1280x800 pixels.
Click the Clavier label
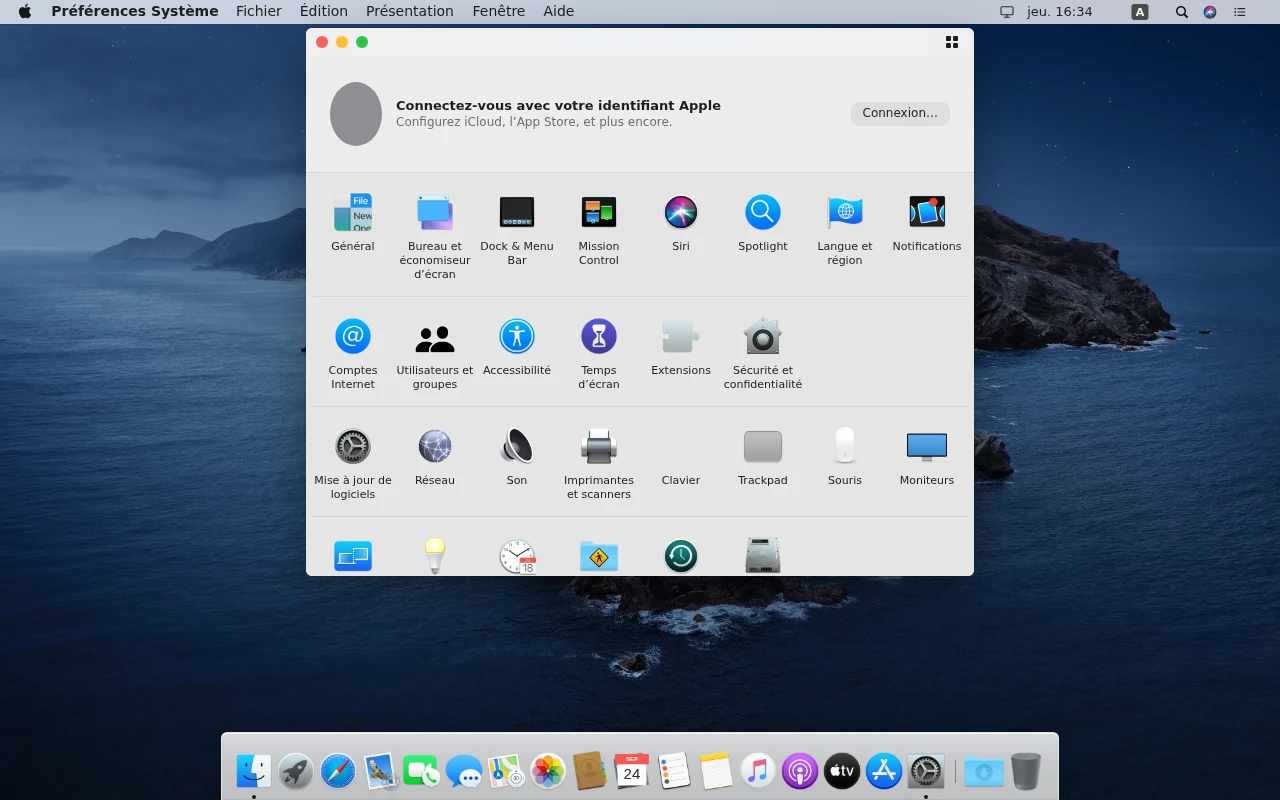tap(681, 480)
